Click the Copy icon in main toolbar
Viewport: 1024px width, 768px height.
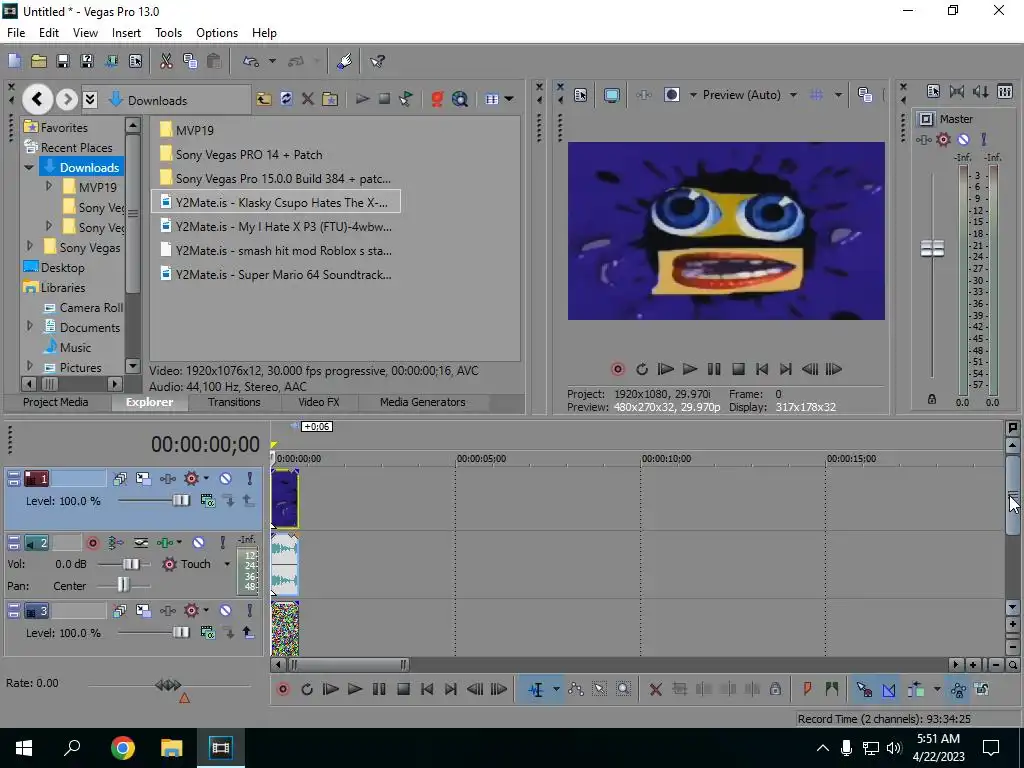click(190, 61)
